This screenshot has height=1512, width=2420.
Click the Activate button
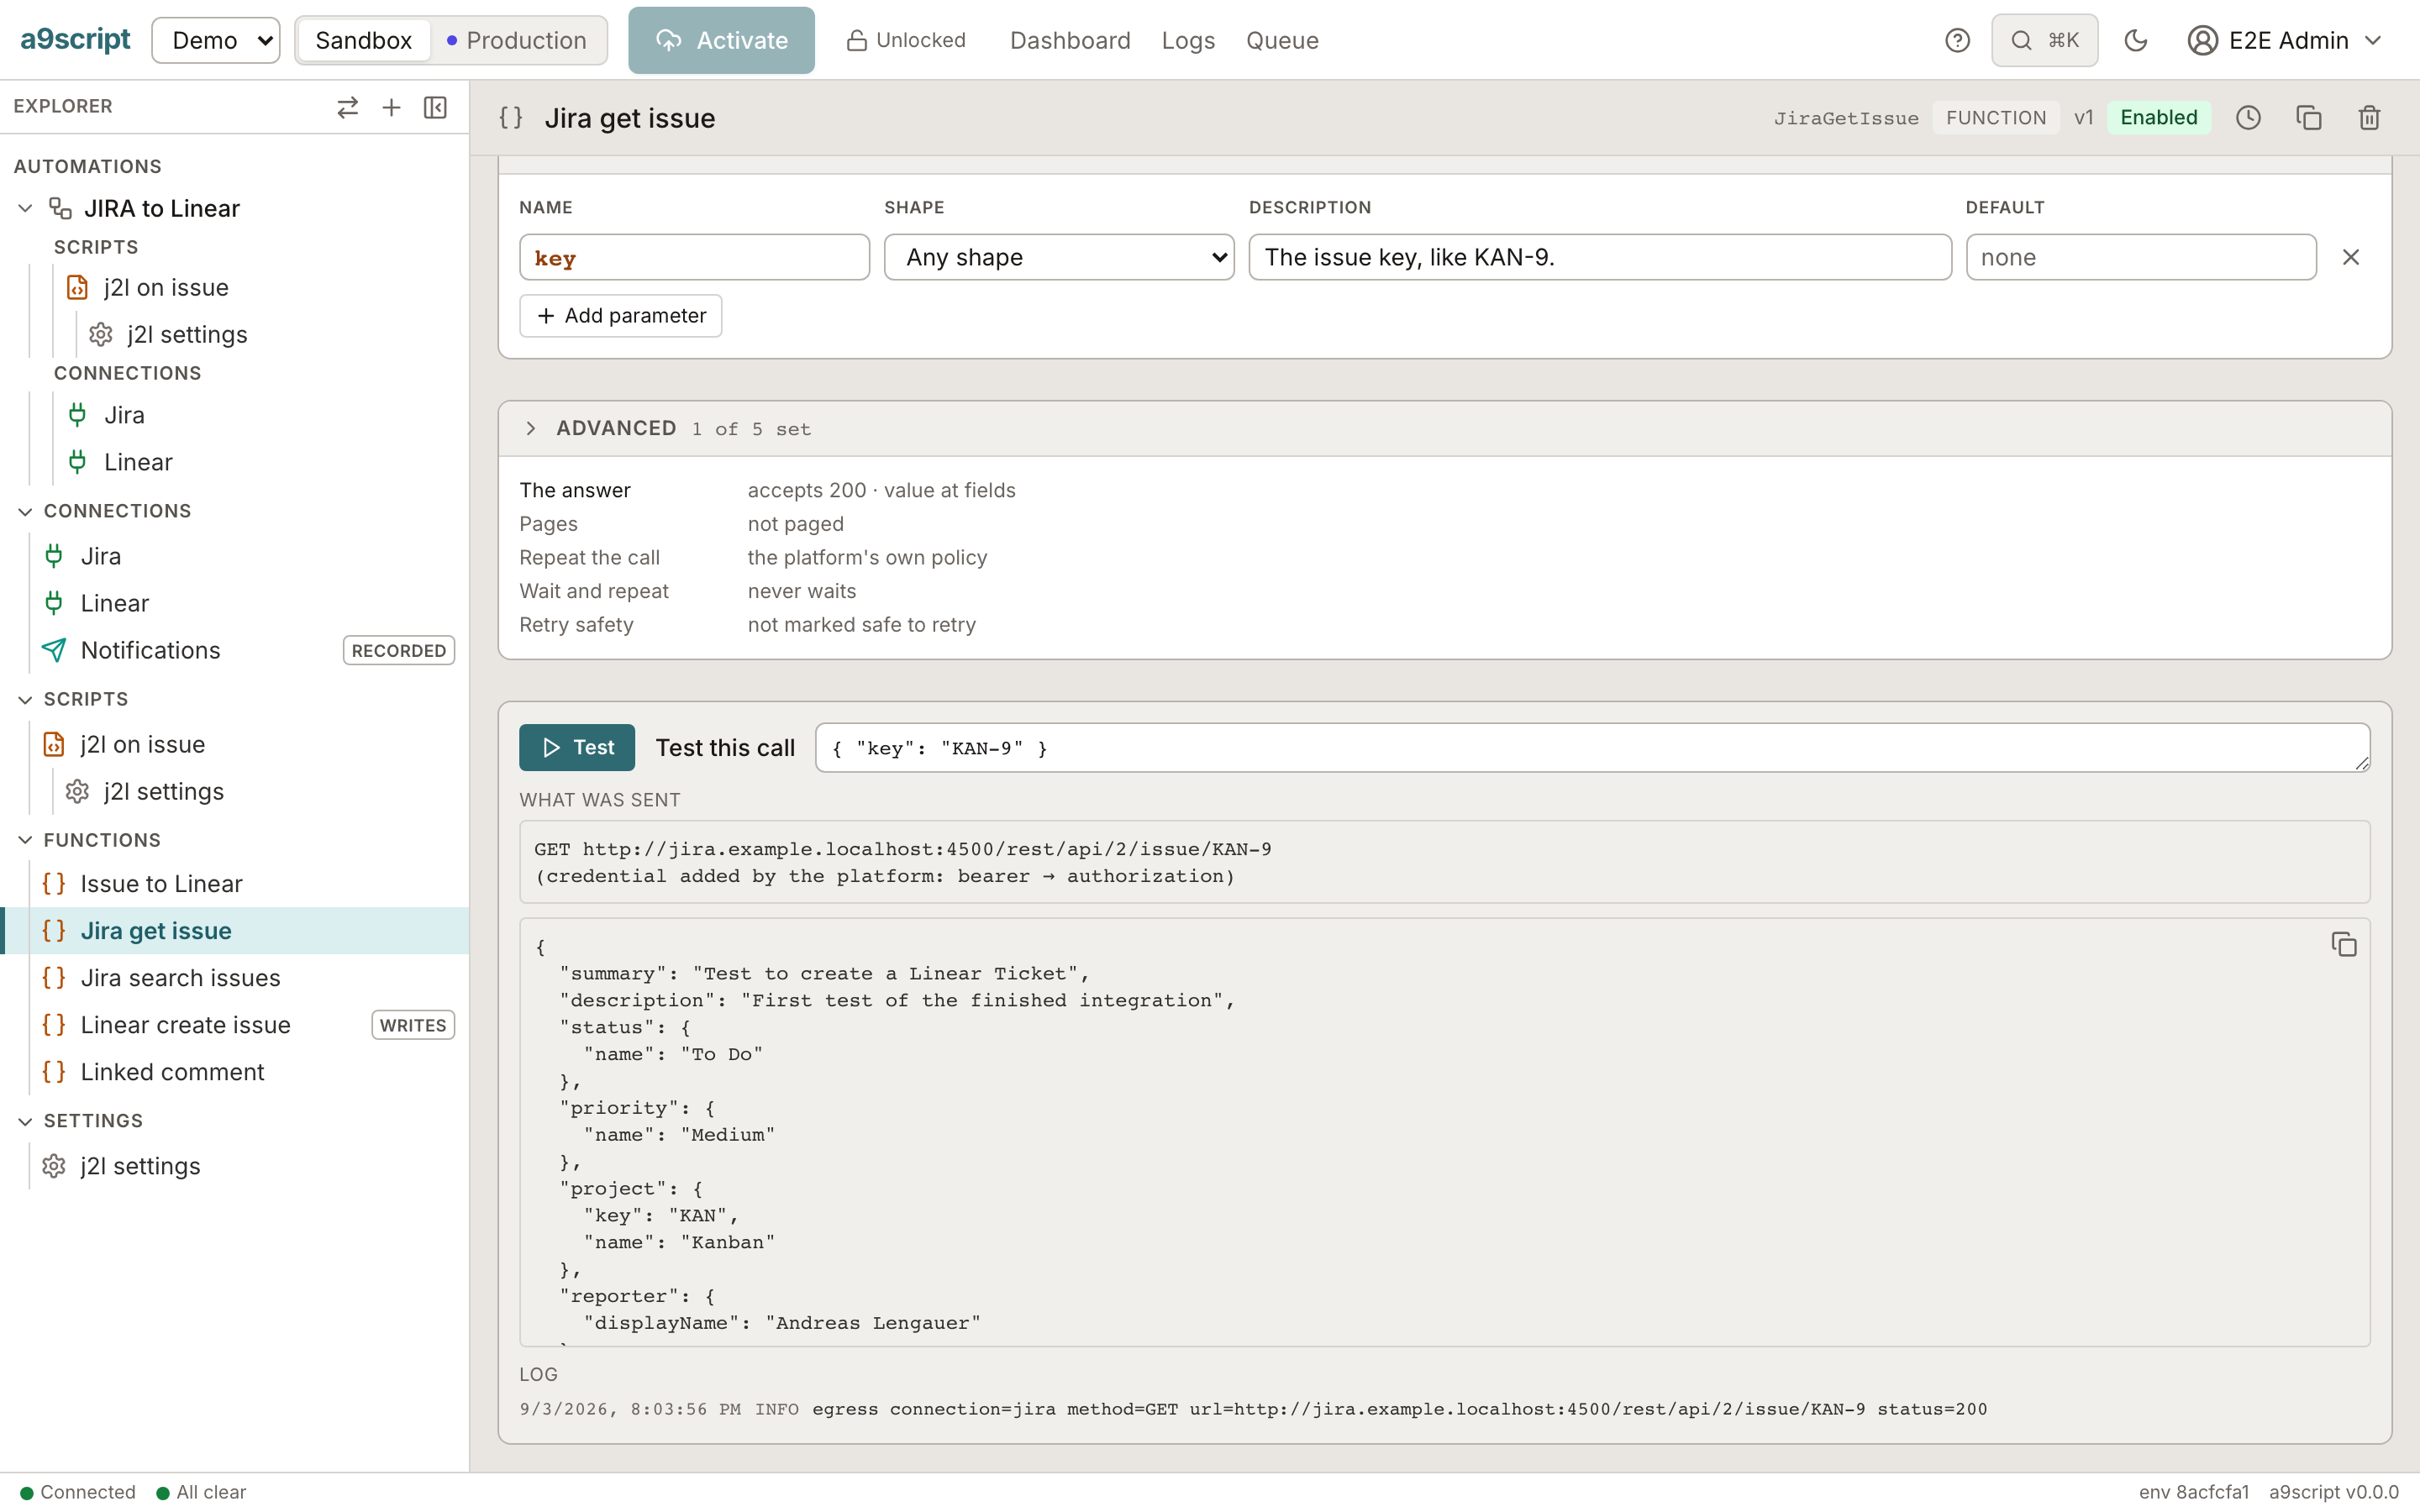[721, 40]
